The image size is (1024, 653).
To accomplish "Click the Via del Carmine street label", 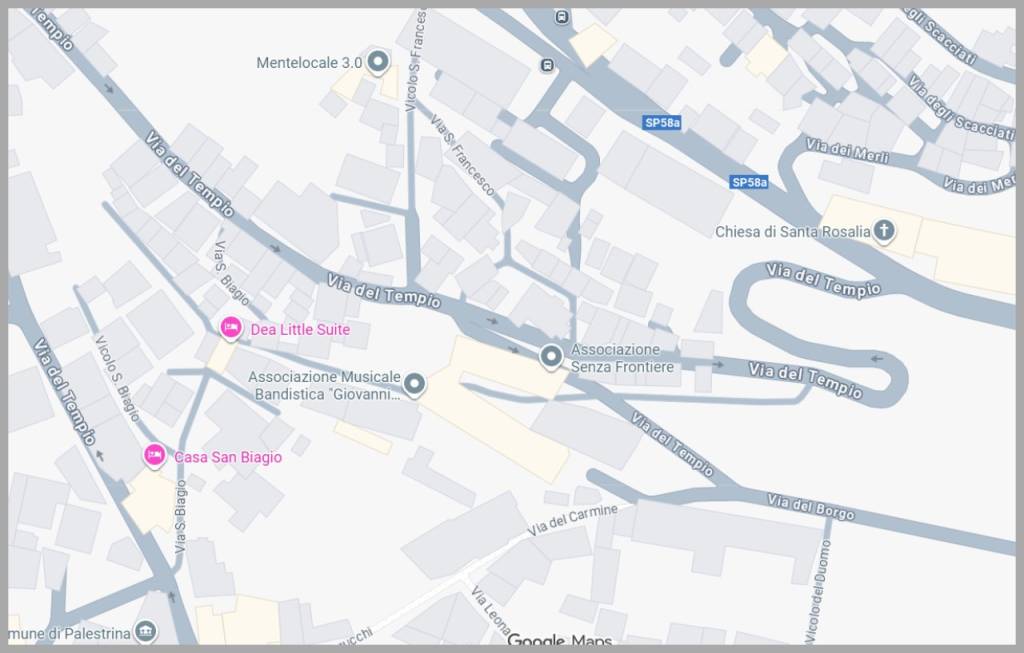I will tap(573, 520).
